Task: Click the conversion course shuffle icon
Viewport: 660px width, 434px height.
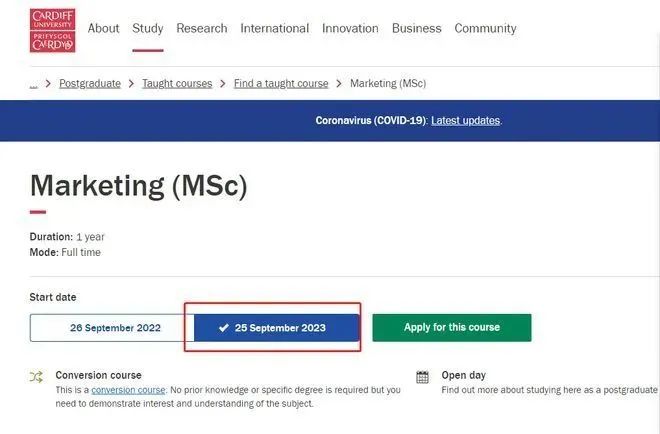Action: 37,377
